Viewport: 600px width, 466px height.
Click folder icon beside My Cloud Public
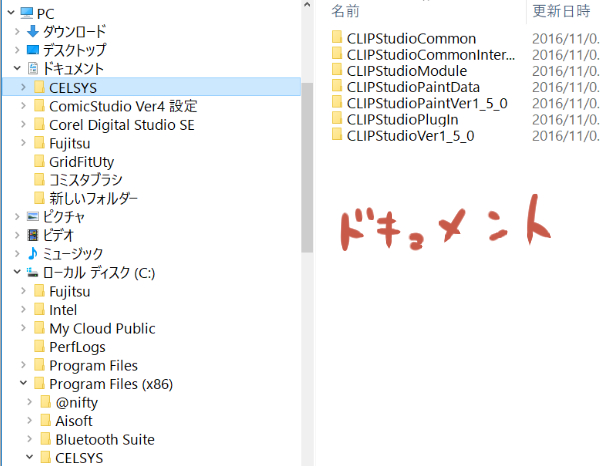(39, 328)
